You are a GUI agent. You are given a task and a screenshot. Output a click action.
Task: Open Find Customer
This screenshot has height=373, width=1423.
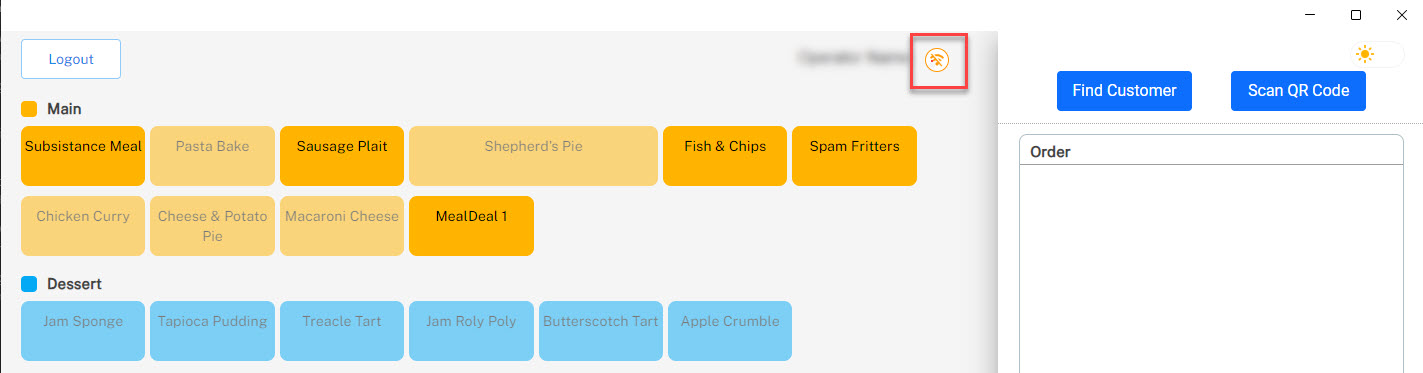[1124, 91]
